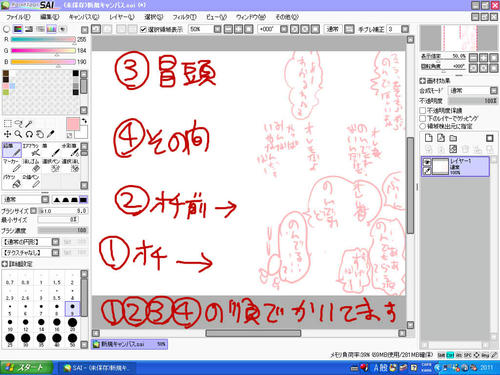The height and width of the screenshot is (375, 500).
Task: Collapse the 詳細設定 section
Action: (4, 264)
